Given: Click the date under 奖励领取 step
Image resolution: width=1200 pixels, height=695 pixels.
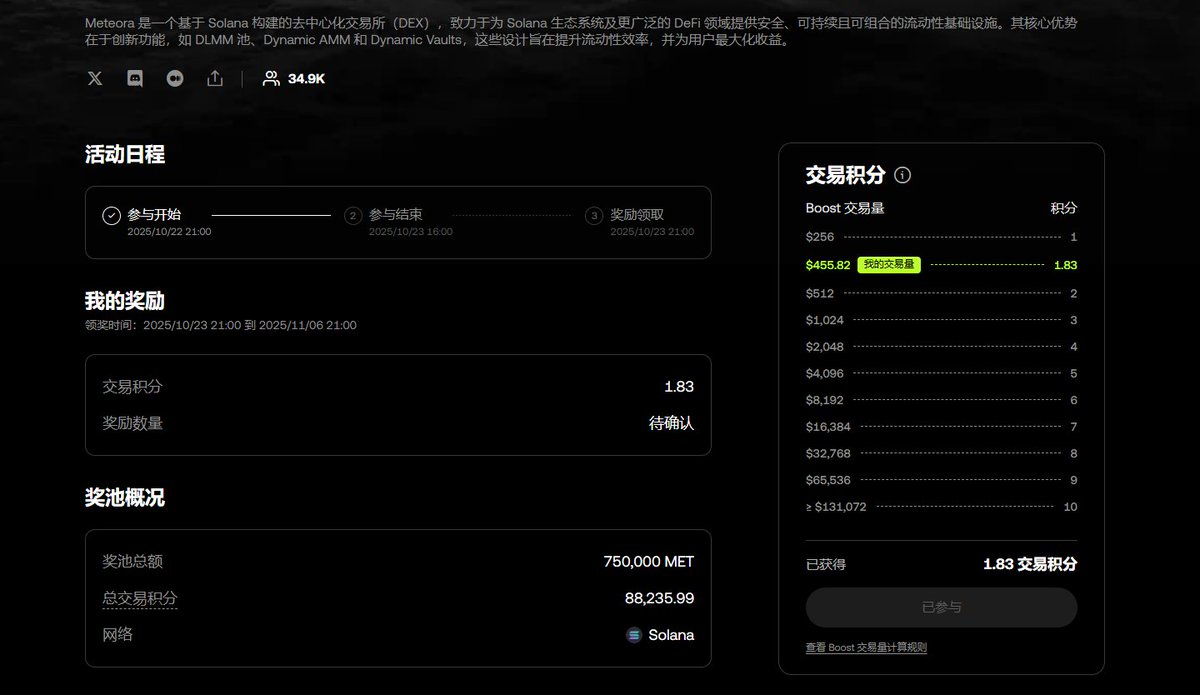Looking at the screenshot, I should pyautogui.click(x=652, y=232).
